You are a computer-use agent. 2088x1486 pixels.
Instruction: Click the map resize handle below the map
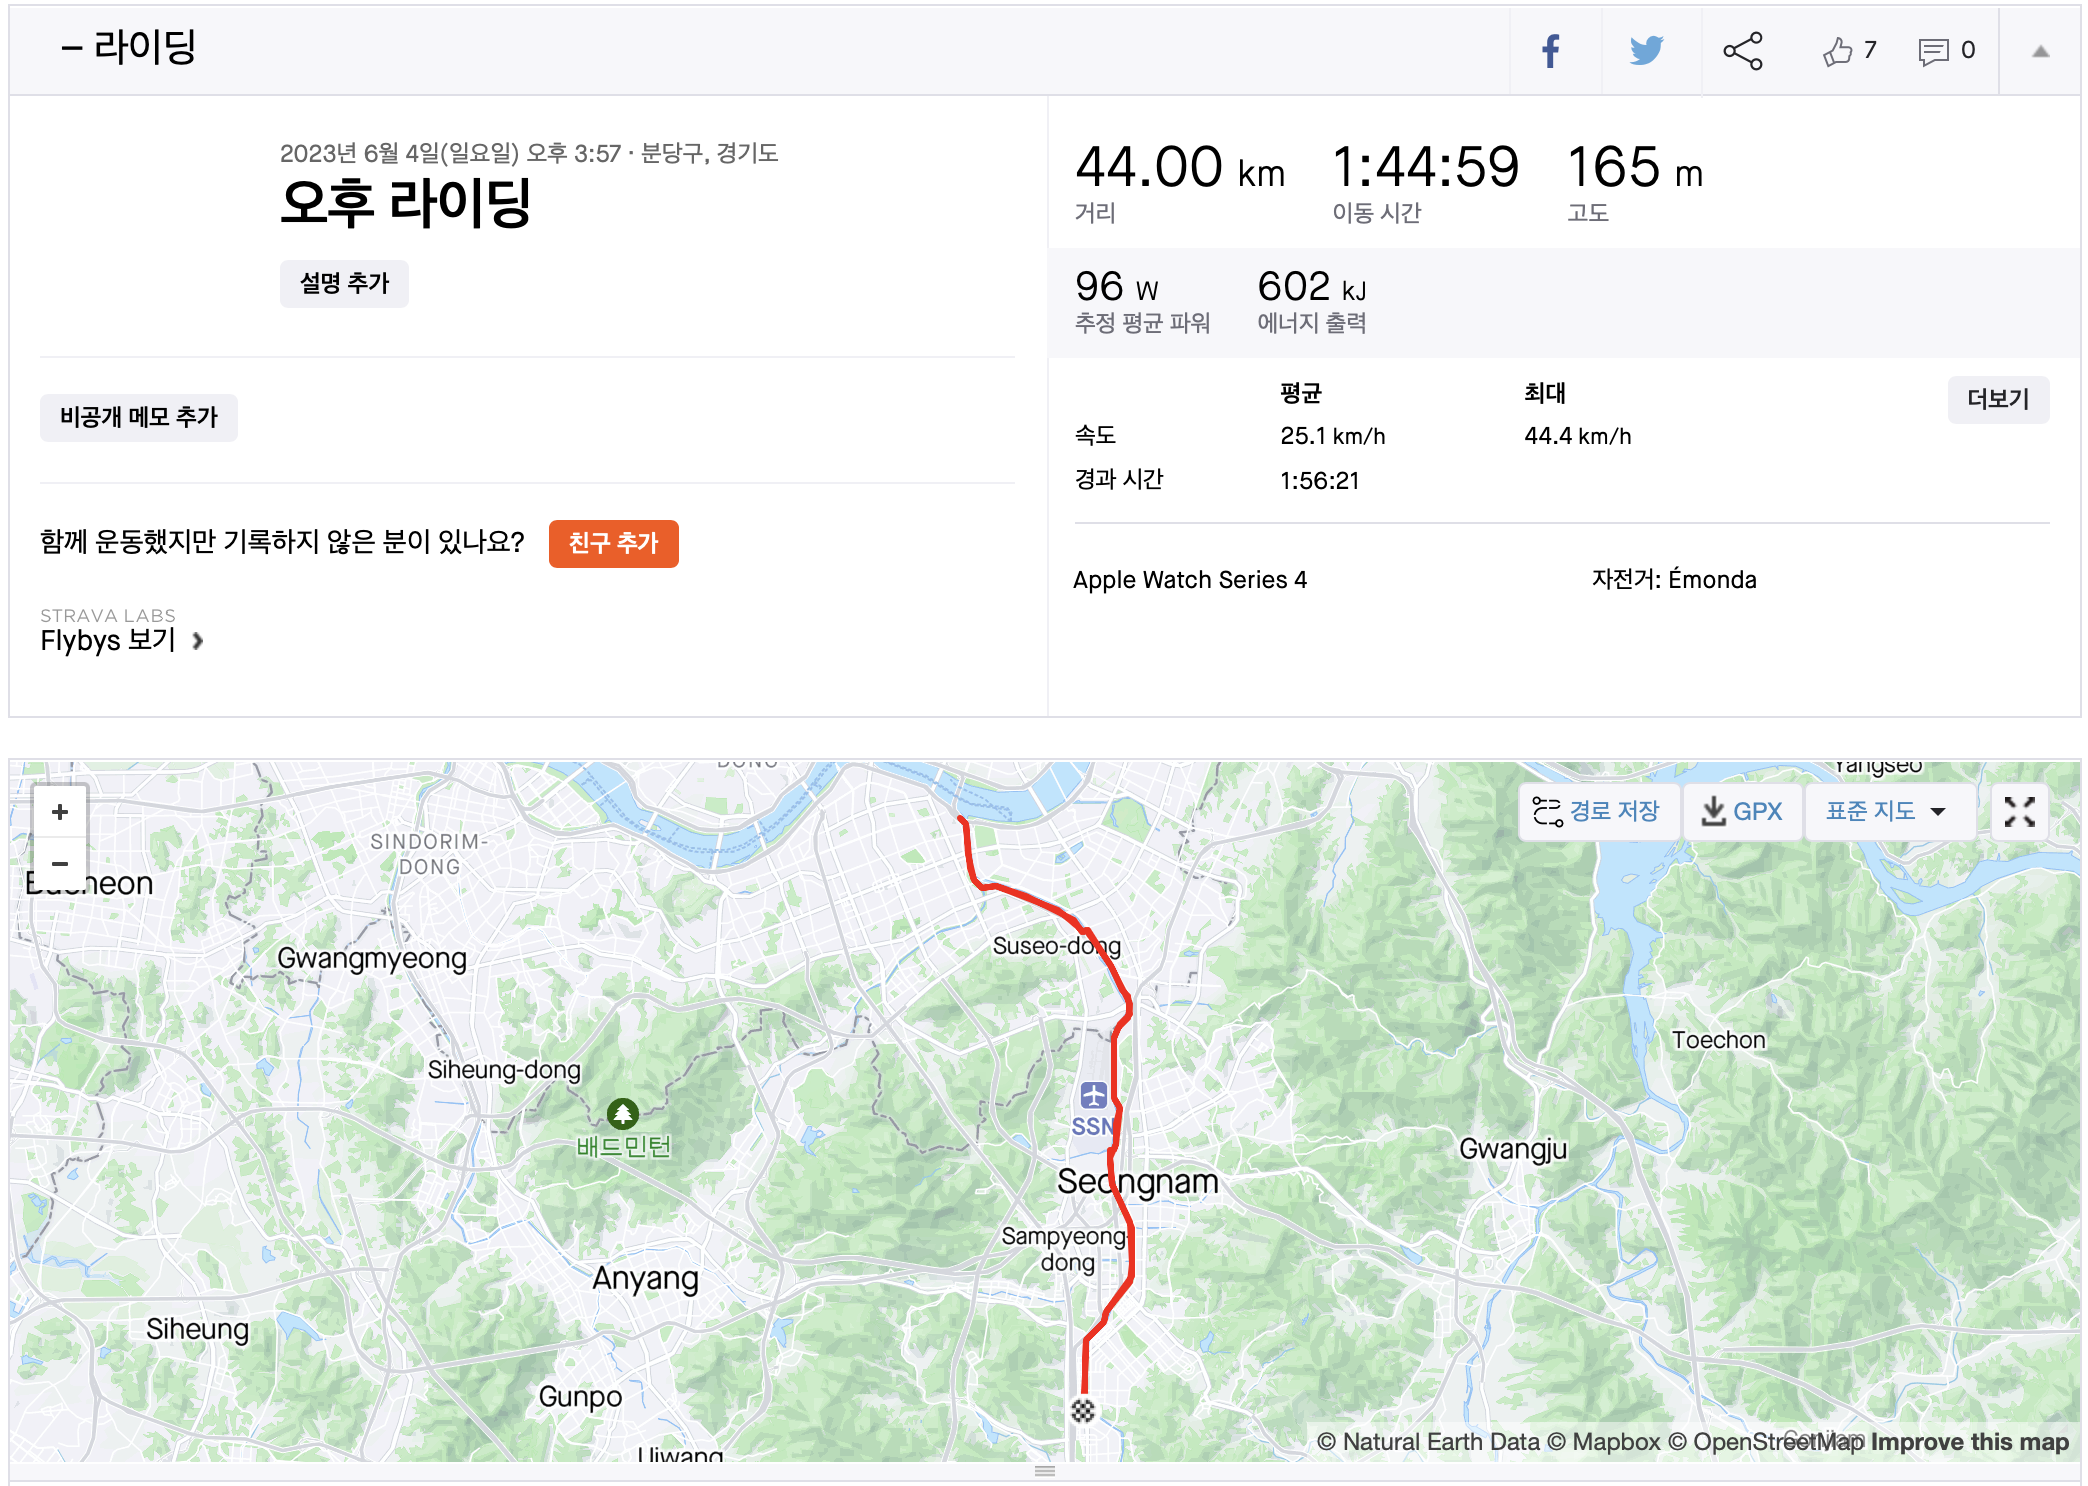(x=1045, y=1471)
